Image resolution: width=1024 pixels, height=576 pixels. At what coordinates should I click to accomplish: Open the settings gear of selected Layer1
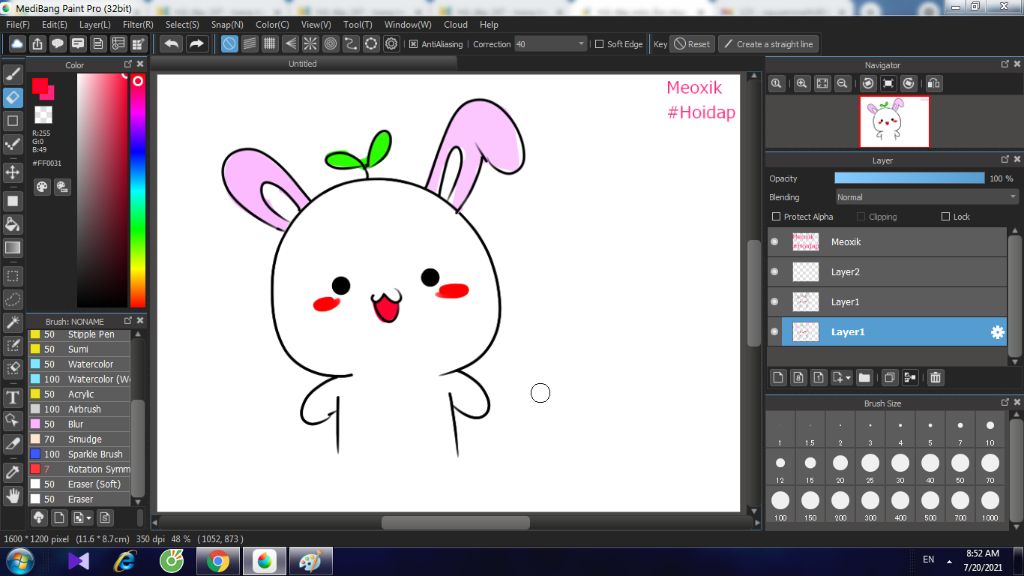(x=996, y=332)
